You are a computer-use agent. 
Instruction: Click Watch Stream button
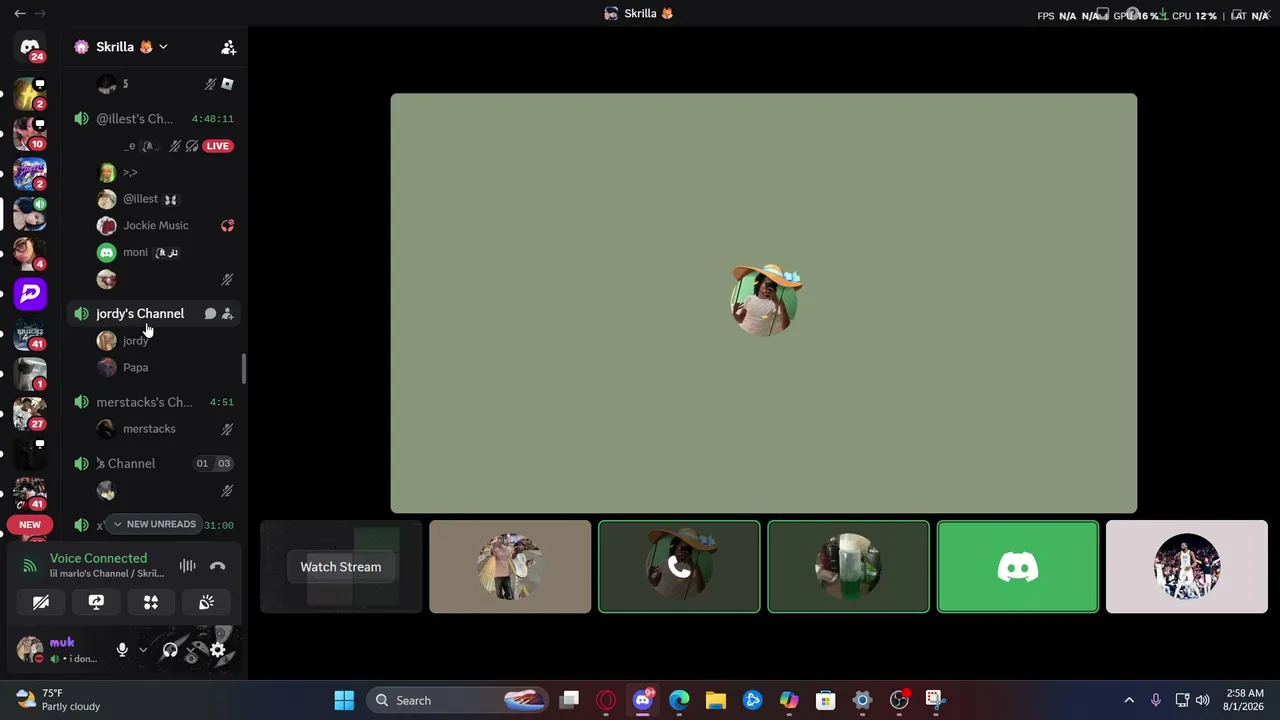[x=341, y=567]
